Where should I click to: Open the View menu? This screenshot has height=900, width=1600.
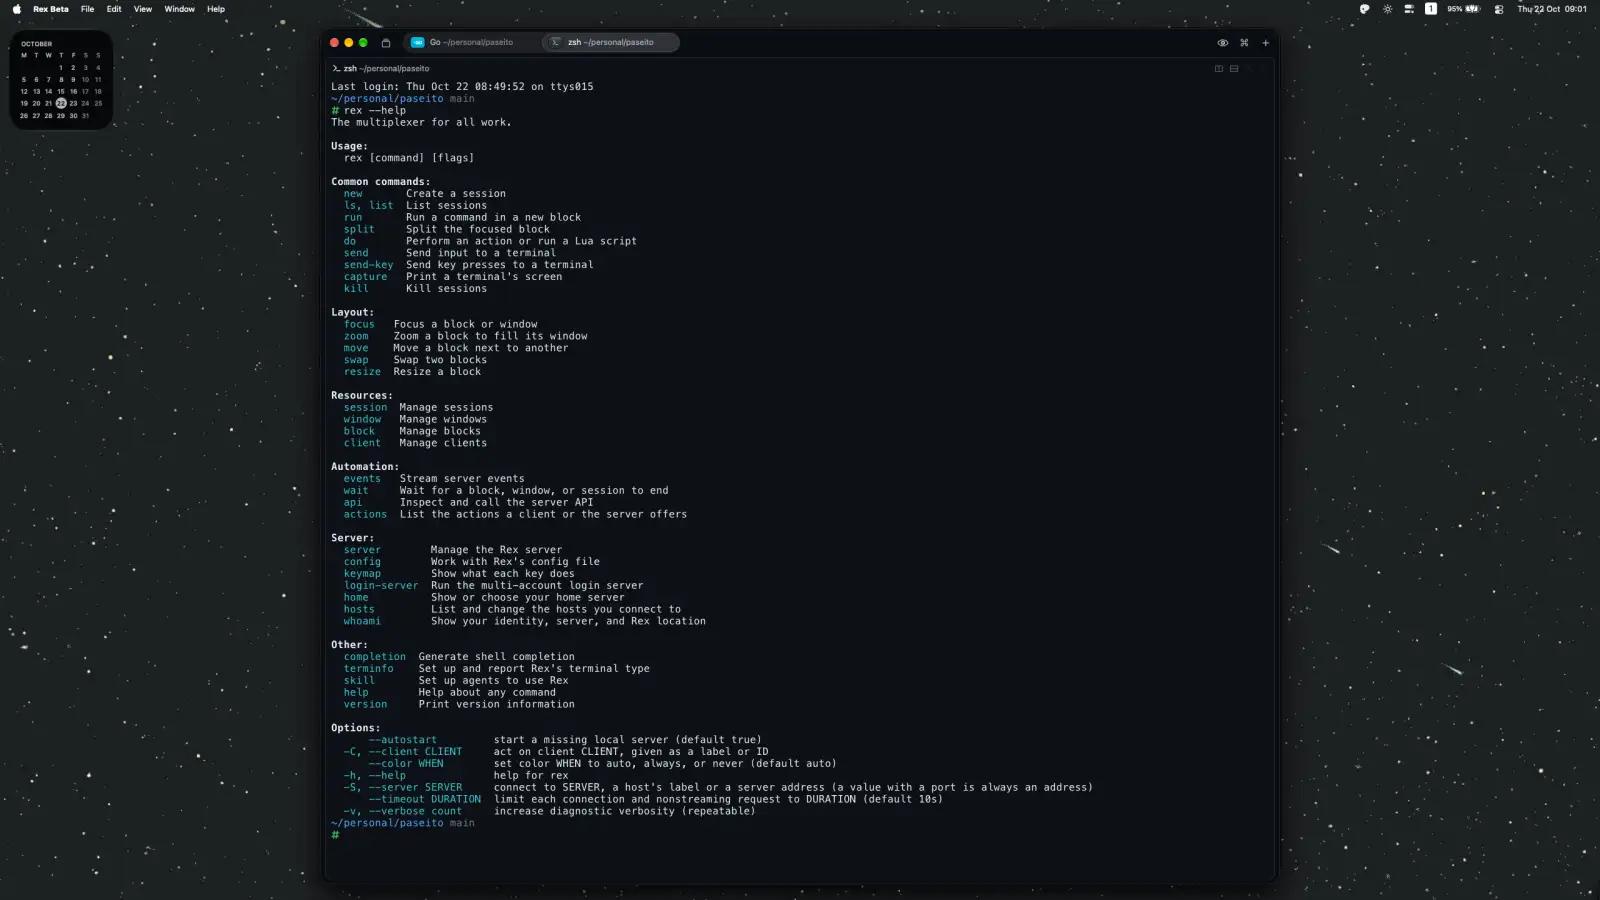click(143, 9)
